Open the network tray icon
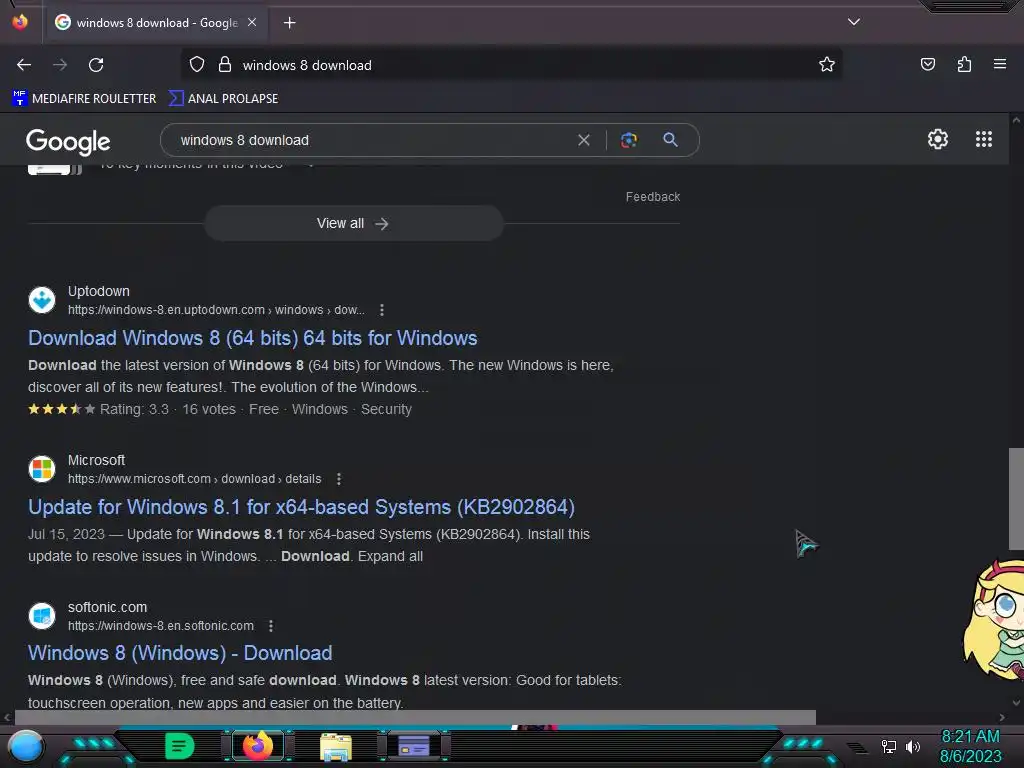Screen dimensions: 1024x768 pos(889,746)
